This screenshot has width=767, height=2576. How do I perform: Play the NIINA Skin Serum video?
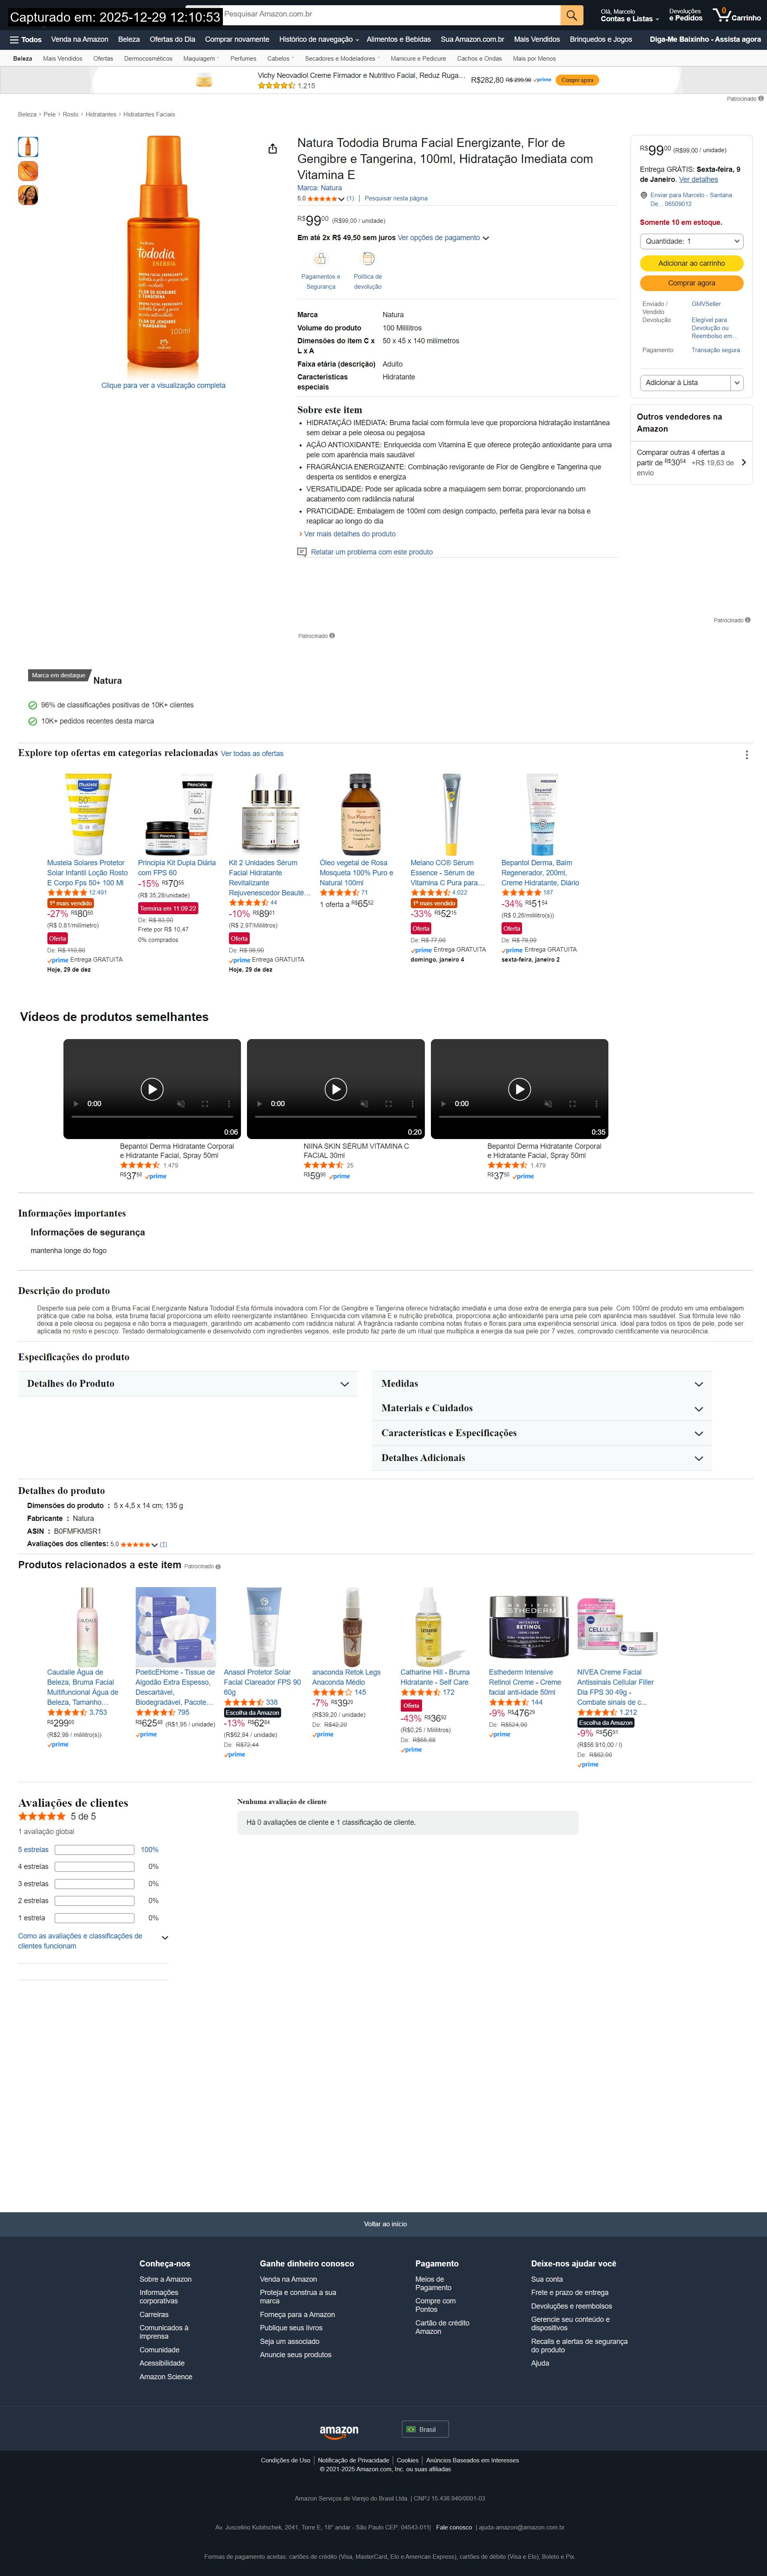tap(336, 1089)
